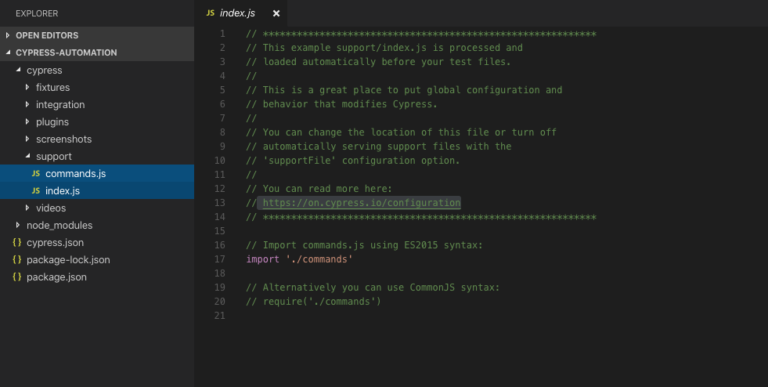Click the JS icon beside index.js in explorer
The image size is (768, 387).
pyautogui.click(x=36, y=191)
